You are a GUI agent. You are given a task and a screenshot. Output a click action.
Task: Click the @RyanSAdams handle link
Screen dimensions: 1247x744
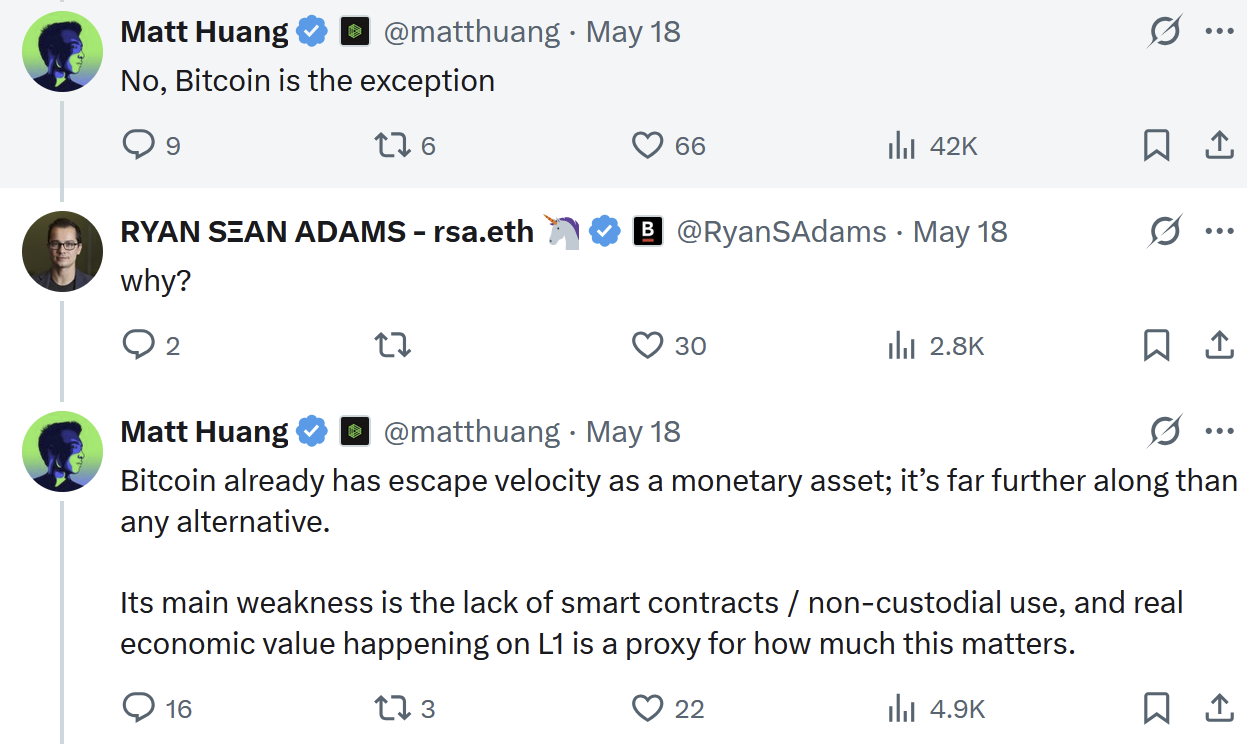tap(782, 232)
